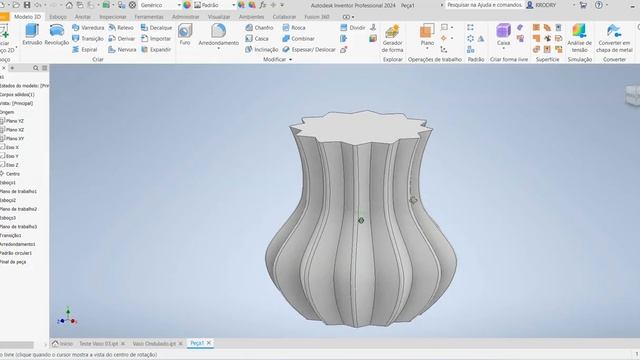
Task: Select the Extrusão tool
Action: 32,34
